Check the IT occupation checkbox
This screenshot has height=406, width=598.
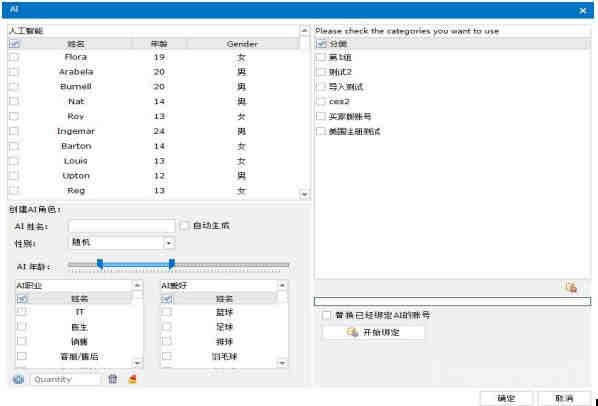[x=21, y=312]
